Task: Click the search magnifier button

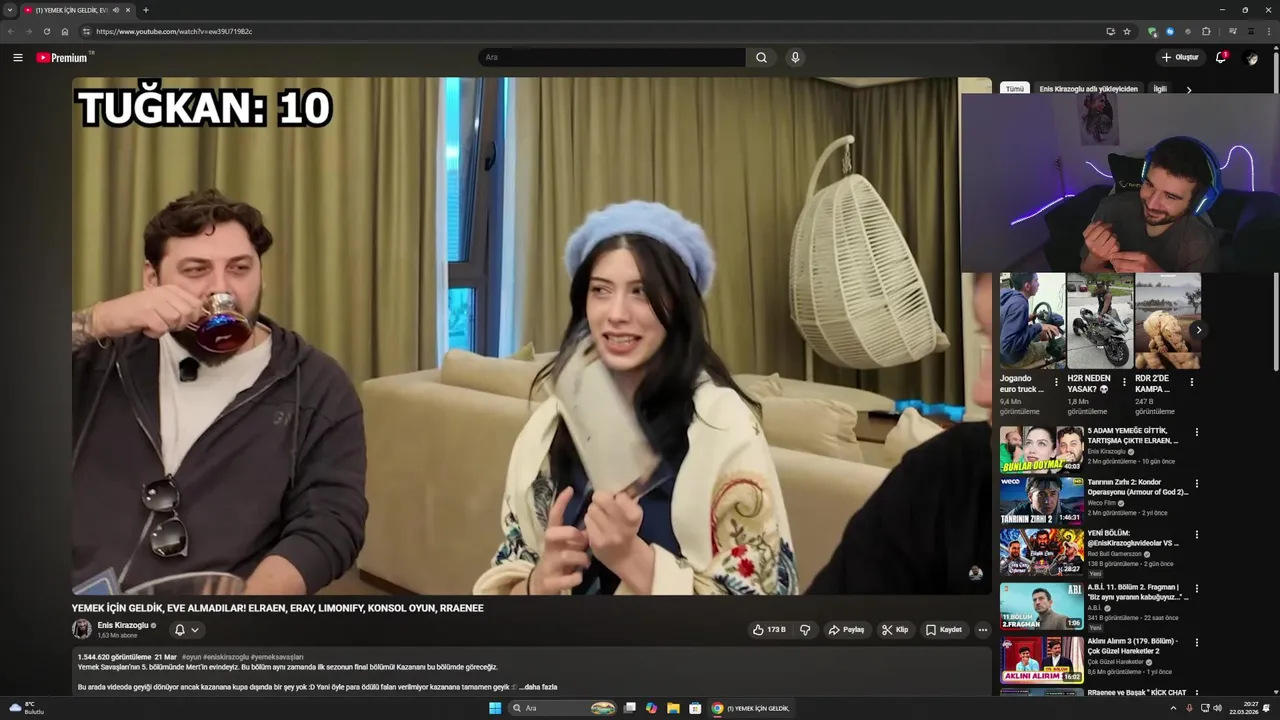Action: point(761,58)
